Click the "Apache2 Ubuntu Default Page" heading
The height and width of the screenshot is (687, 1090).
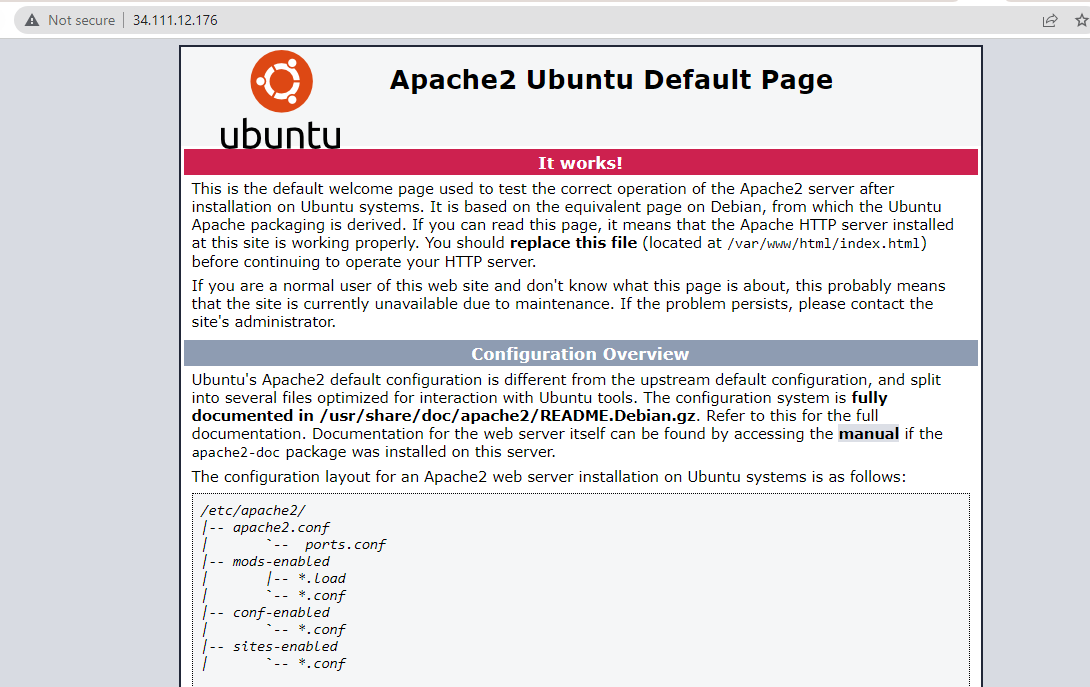pyautogui.click(x=611, y=80)
